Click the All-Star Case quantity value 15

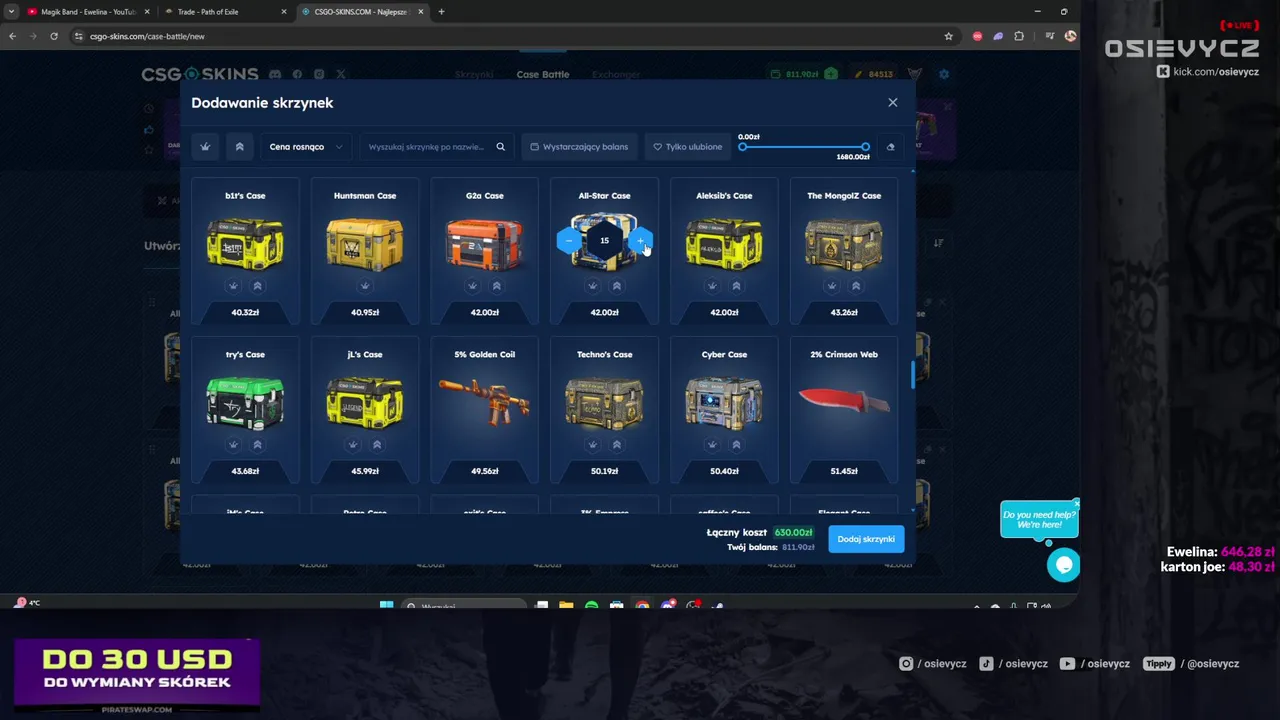coord(604,240)
